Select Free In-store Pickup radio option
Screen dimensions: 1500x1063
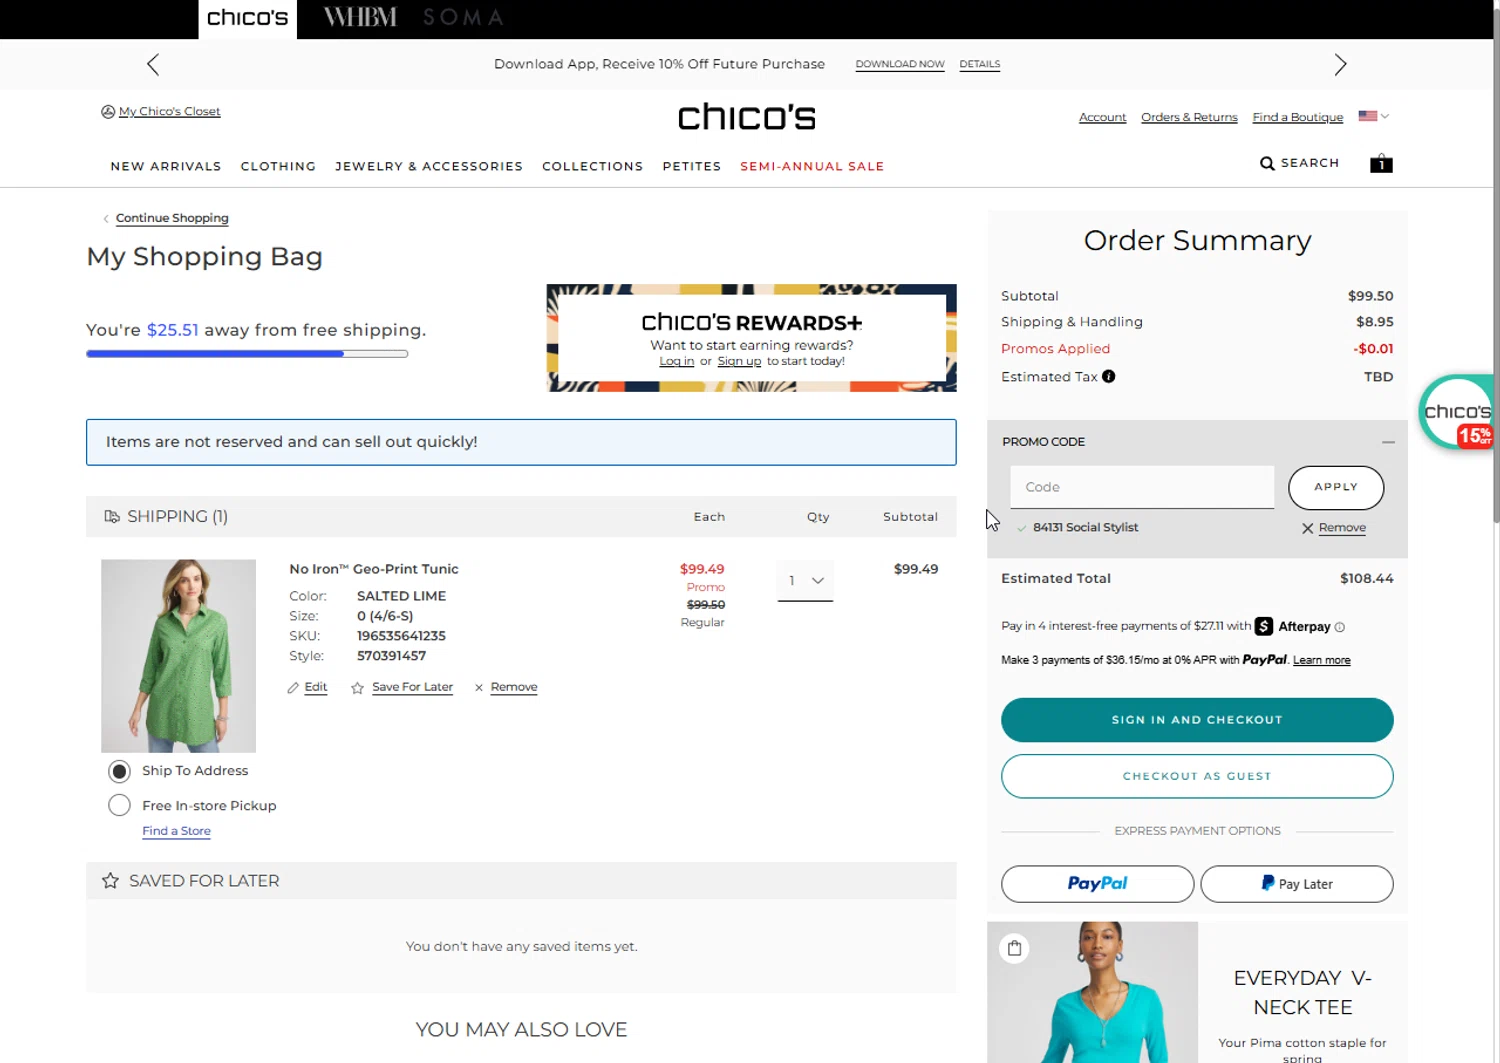pyautogui.click(x=119, y=805)
